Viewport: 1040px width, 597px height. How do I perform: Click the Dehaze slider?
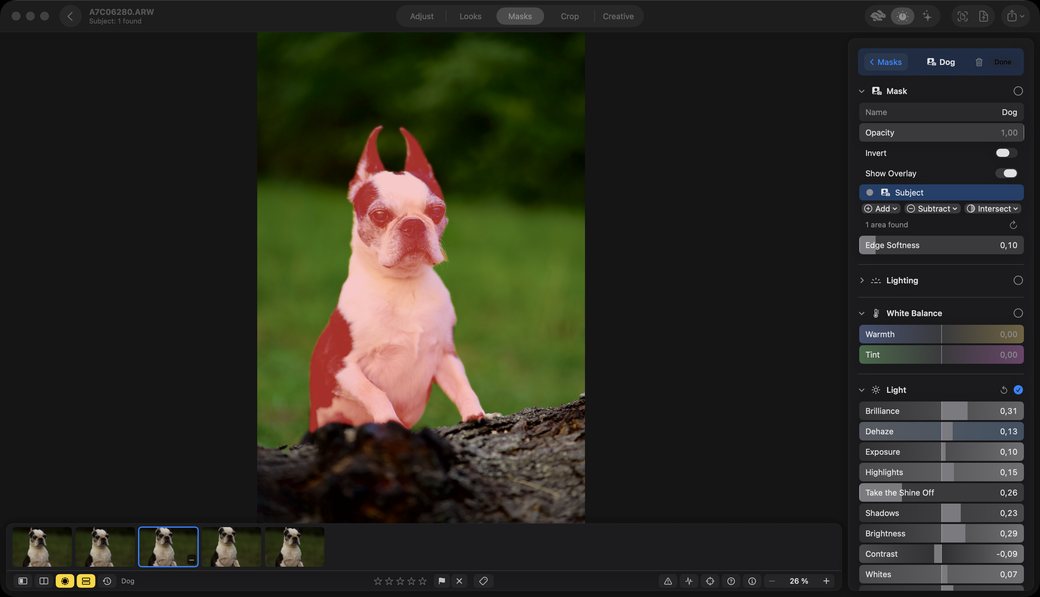pyautogui.click(x=941, y=432)
